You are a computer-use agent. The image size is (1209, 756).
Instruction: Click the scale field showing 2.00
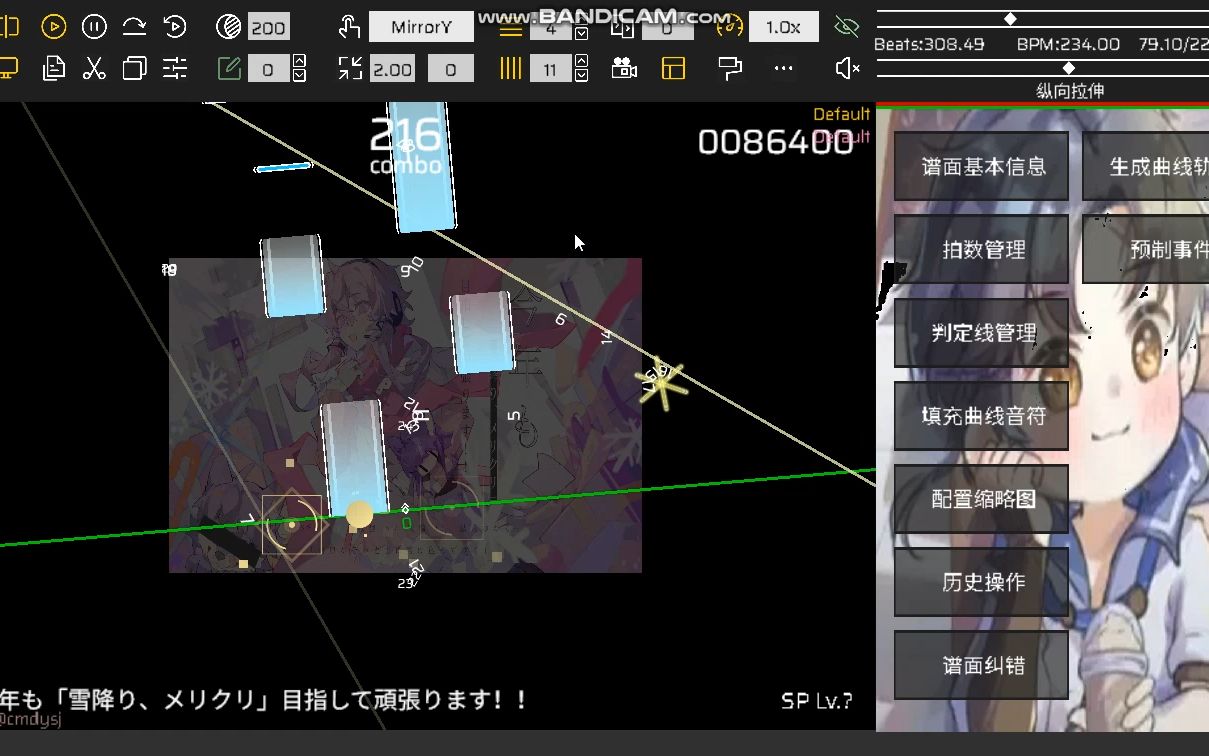coord(392,69)
